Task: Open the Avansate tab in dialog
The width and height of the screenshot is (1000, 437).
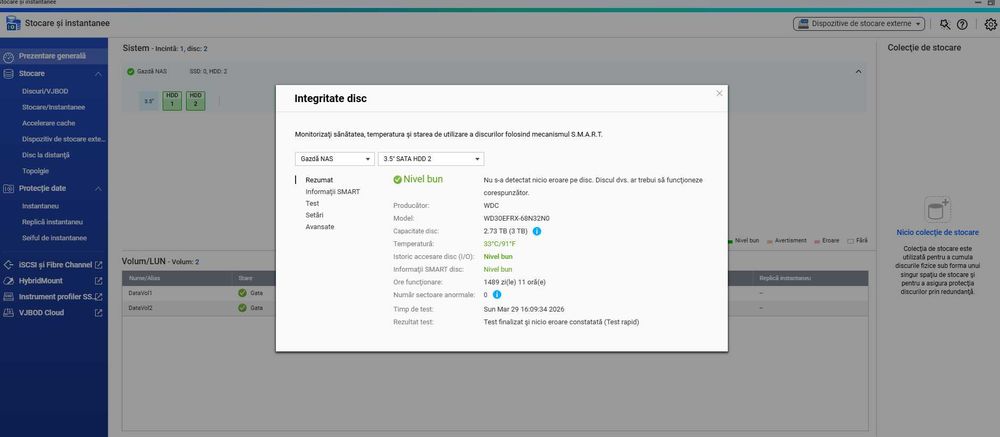Action: click(320, 226)
